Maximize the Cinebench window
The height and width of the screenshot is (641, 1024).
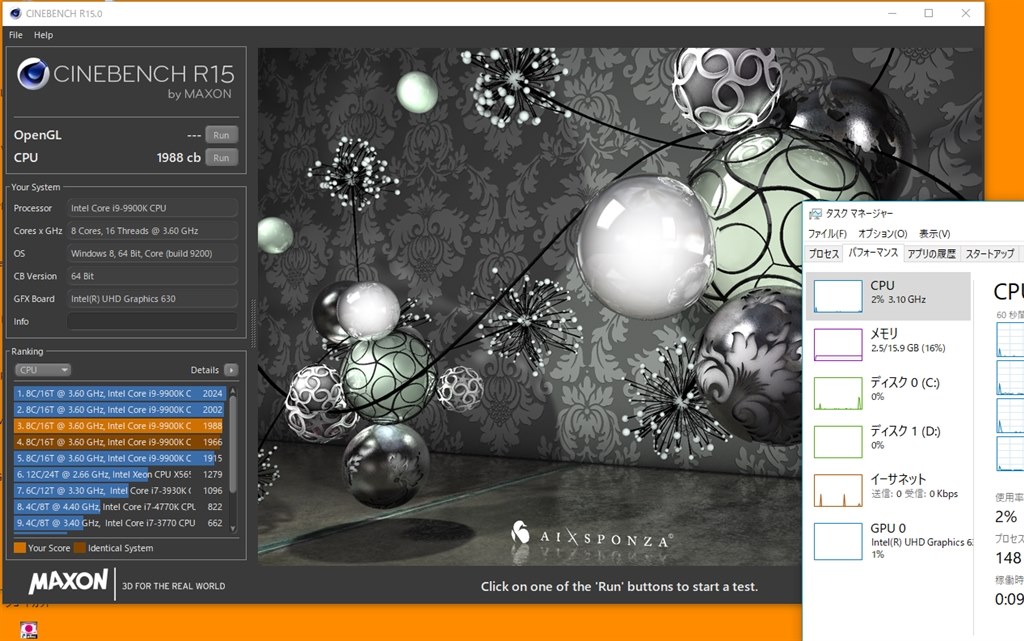point(929,13)
